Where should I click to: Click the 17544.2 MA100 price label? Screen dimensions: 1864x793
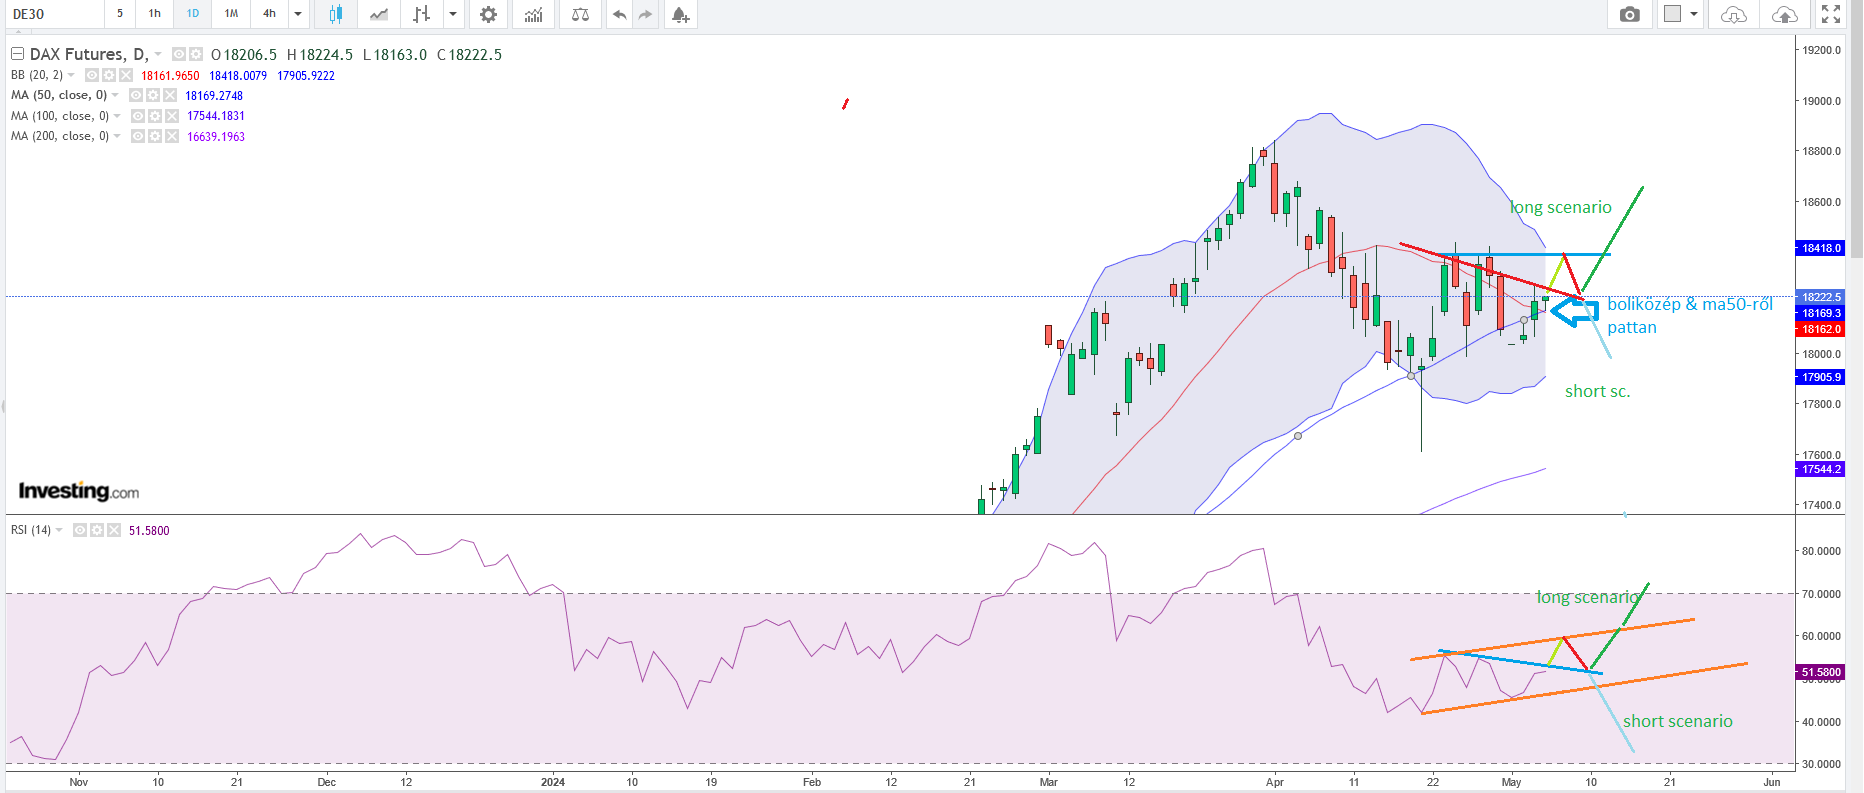coord(1820,469)
